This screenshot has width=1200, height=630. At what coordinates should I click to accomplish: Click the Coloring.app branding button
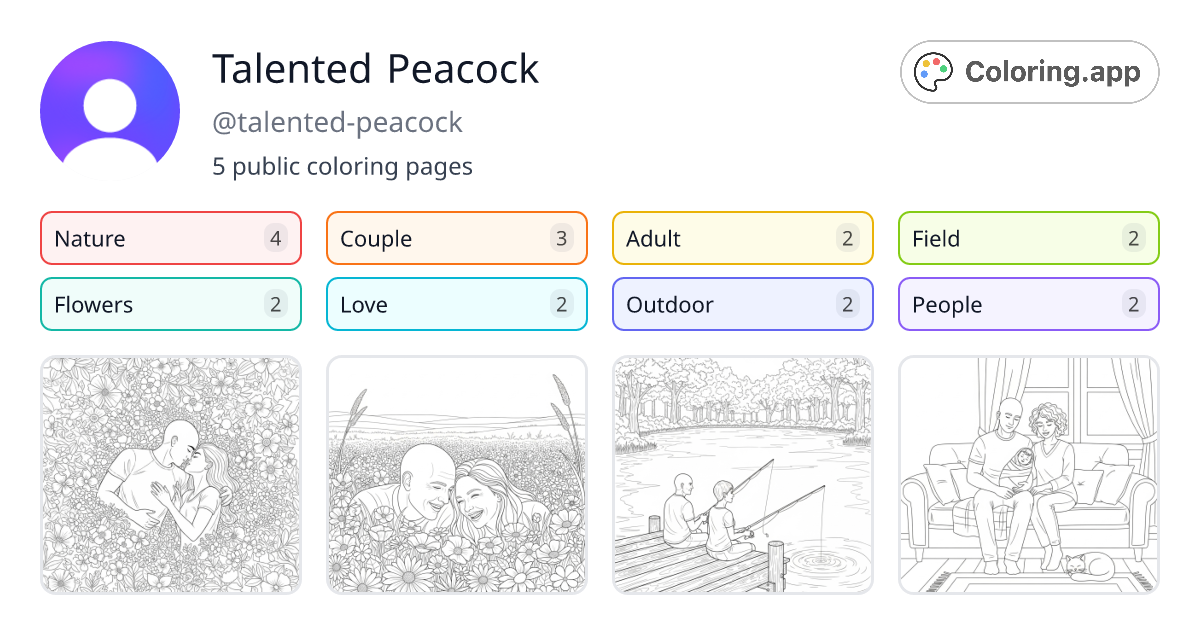1029,71
